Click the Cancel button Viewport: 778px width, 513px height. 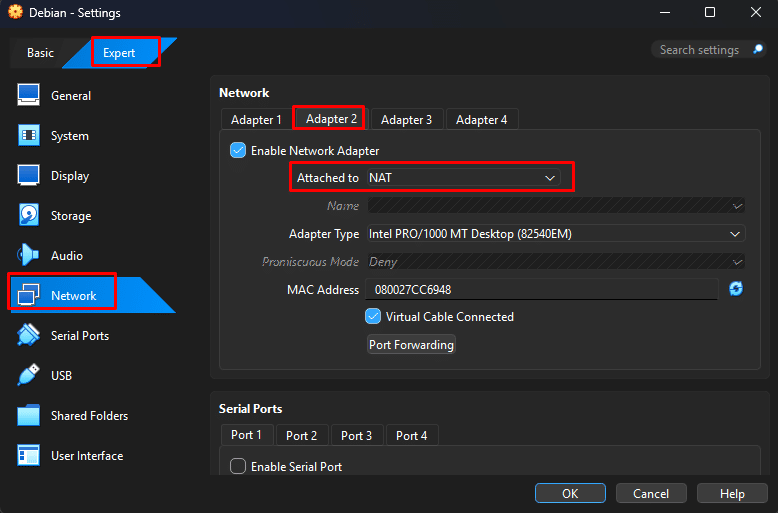[651, 493]
